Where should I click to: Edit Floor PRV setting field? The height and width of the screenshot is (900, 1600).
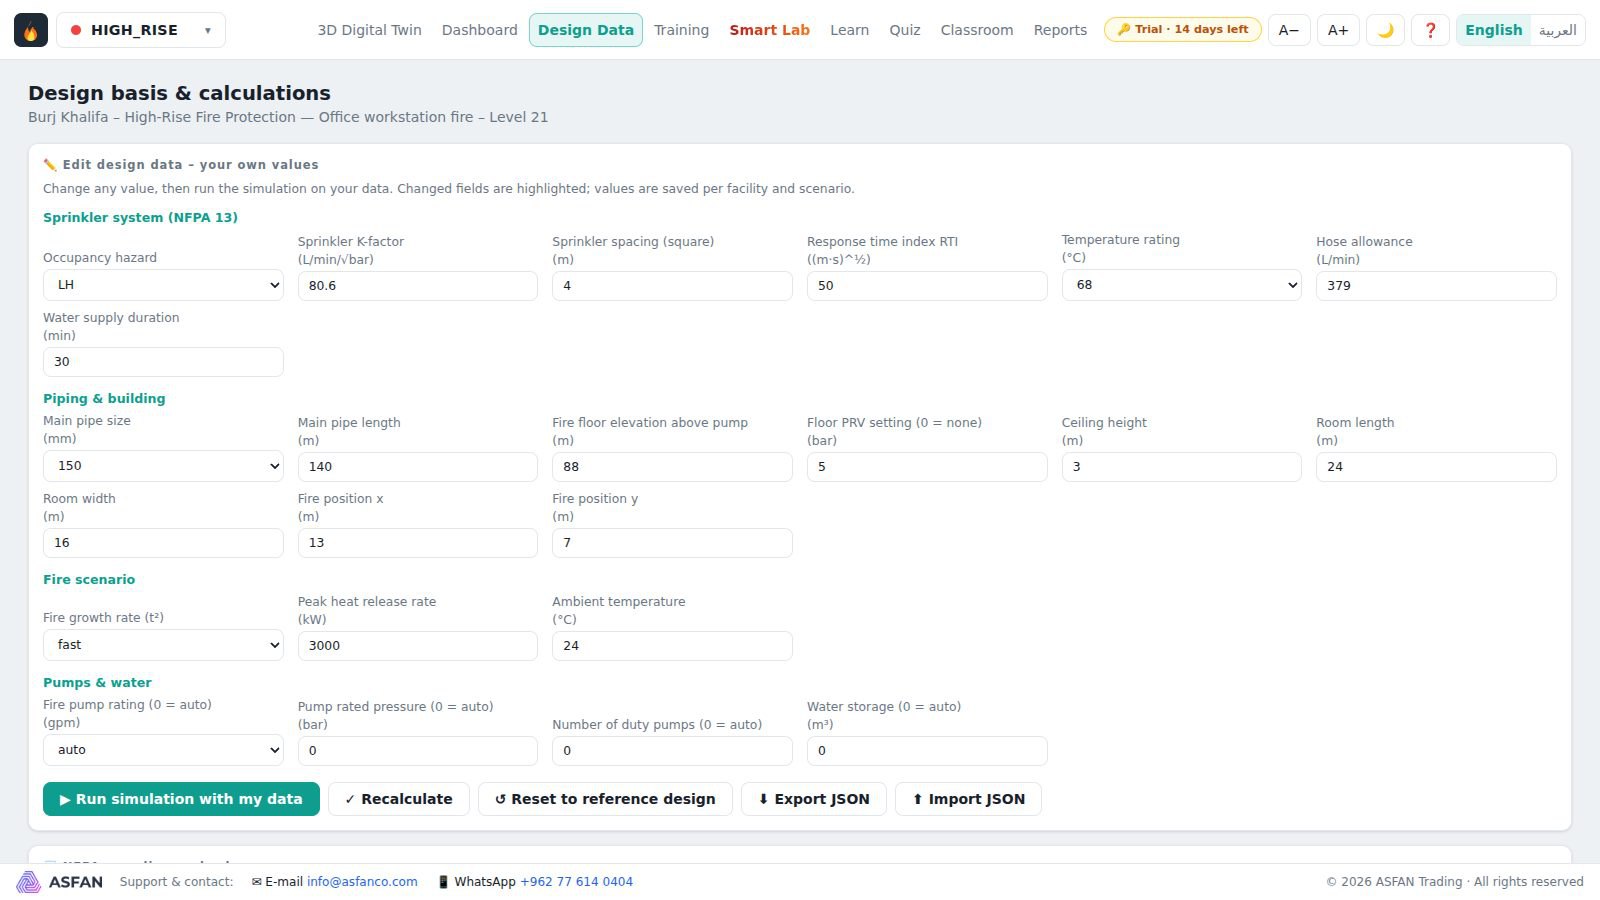927,467
